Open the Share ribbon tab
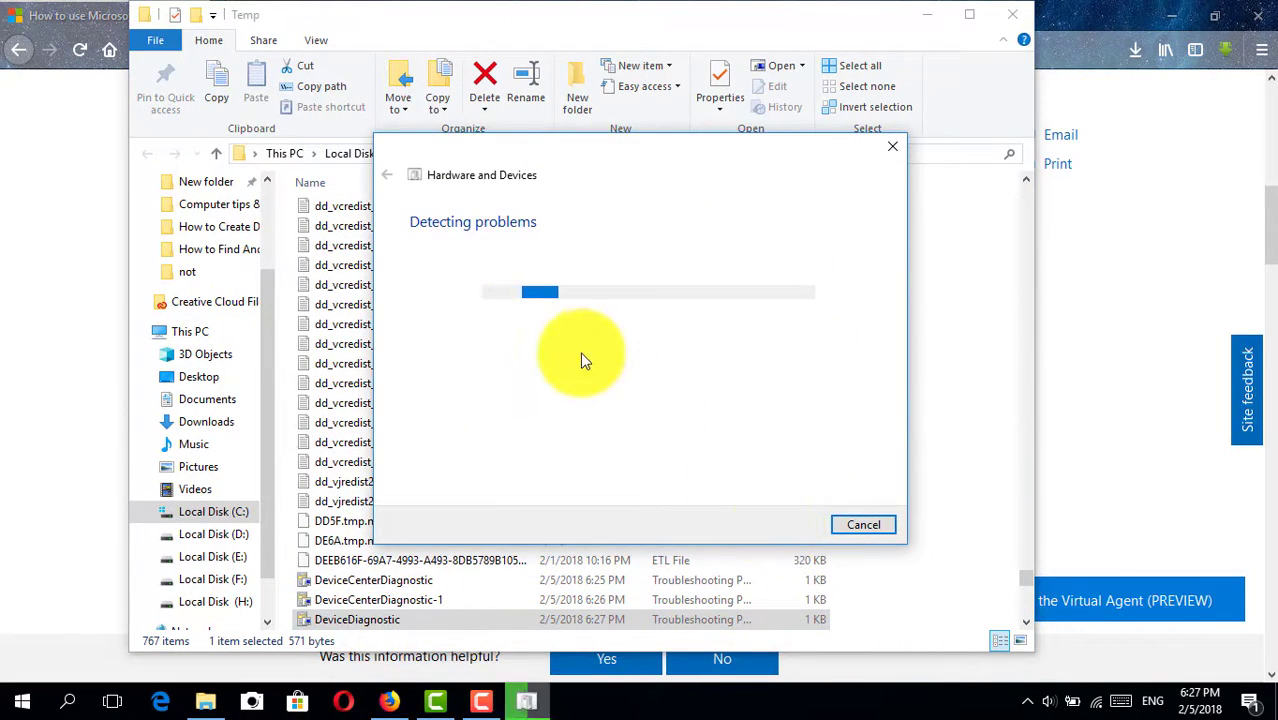 pos(263,40)
